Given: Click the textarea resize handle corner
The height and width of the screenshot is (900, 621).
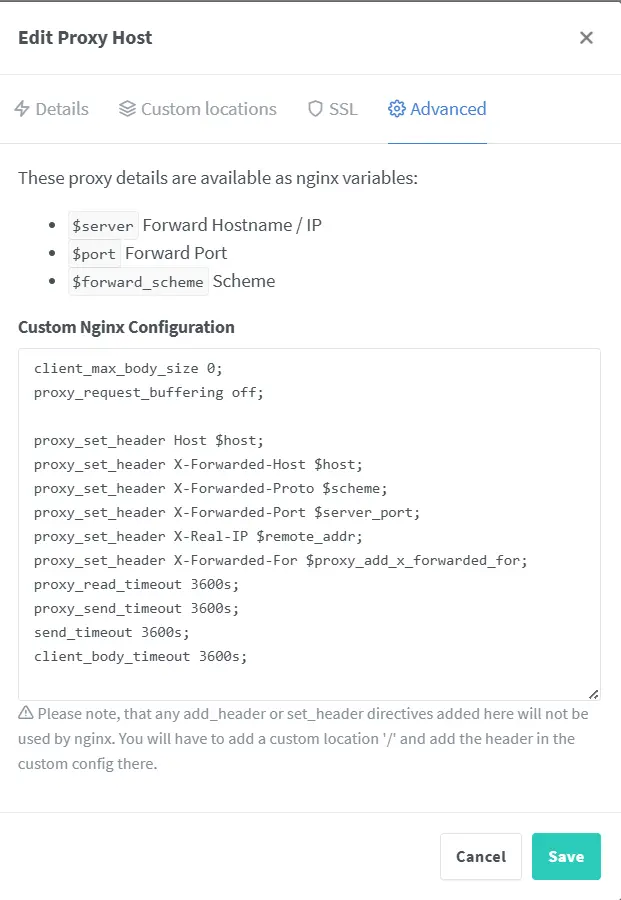Looking at the screenshot, I should coord(593,693).
